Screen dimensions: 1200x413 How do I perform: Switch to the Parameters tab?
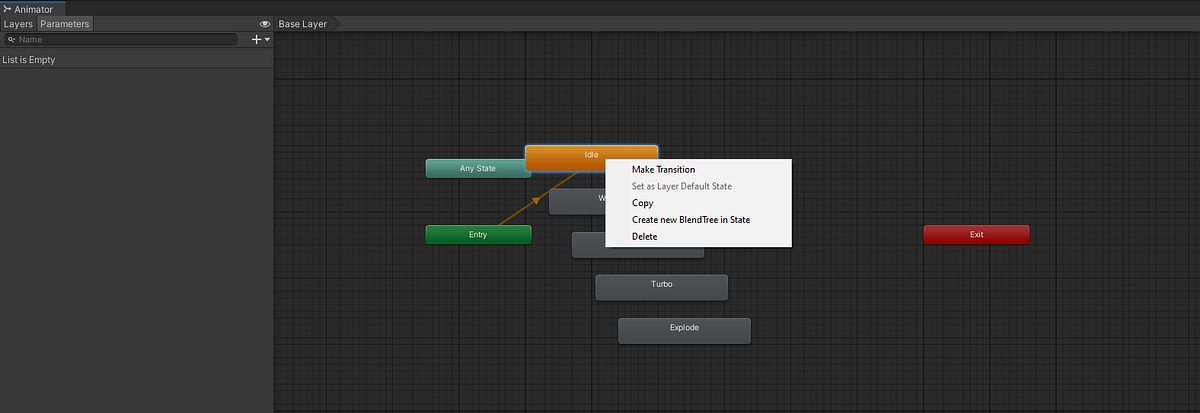(x=65, y=23)
